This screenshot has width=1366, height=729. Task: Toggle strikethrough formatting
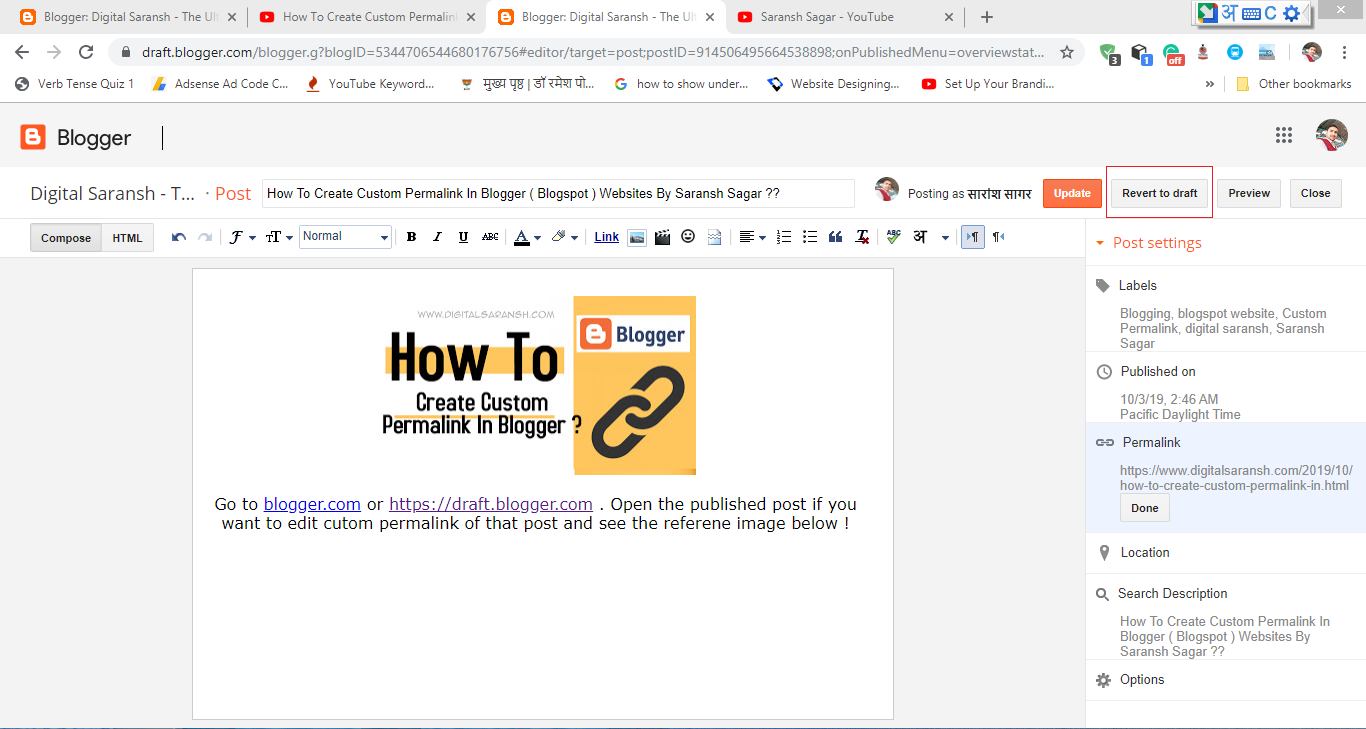(490, 237)
